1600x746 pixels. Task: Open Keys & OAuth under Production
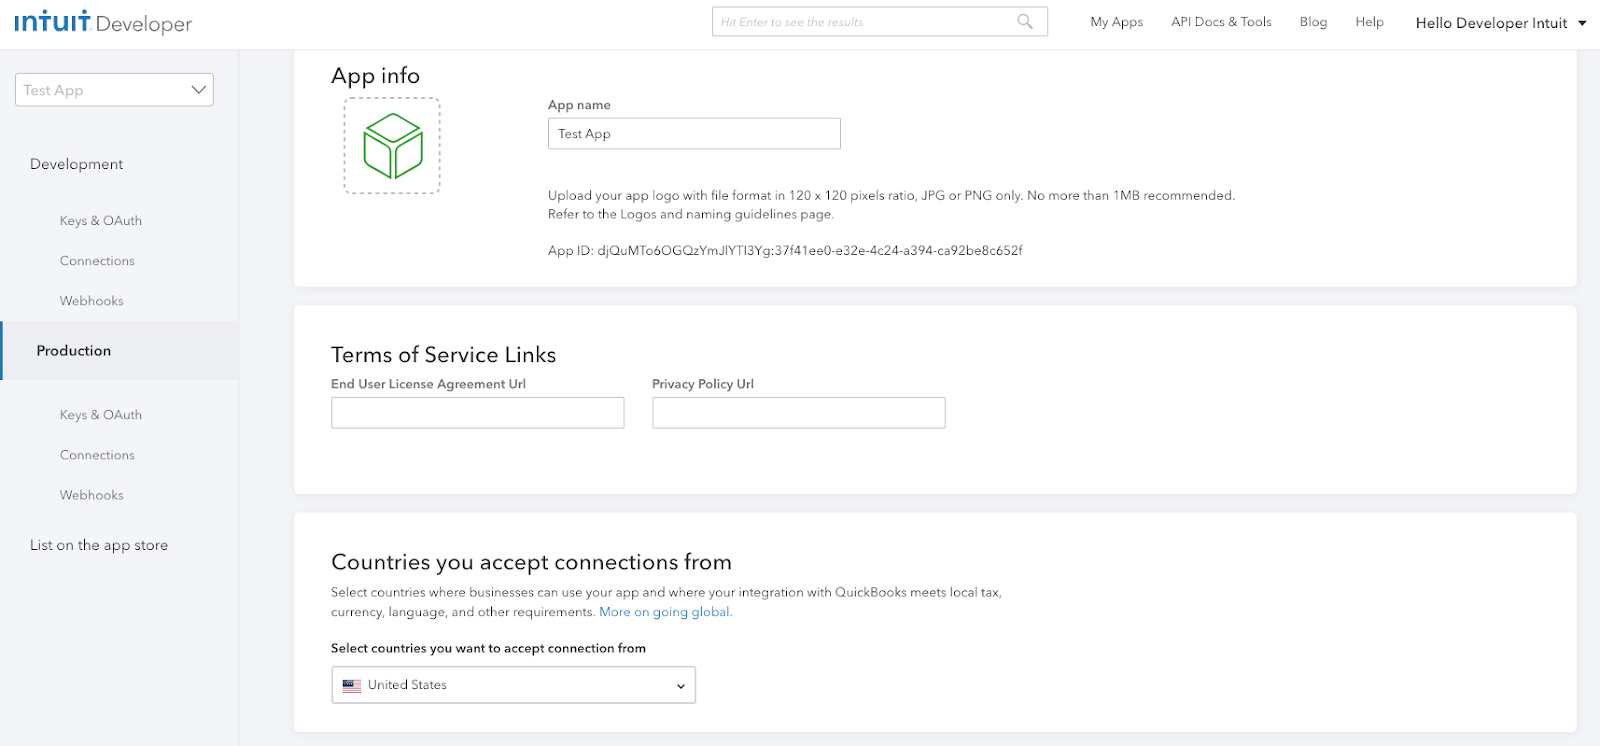click(101, 415)
